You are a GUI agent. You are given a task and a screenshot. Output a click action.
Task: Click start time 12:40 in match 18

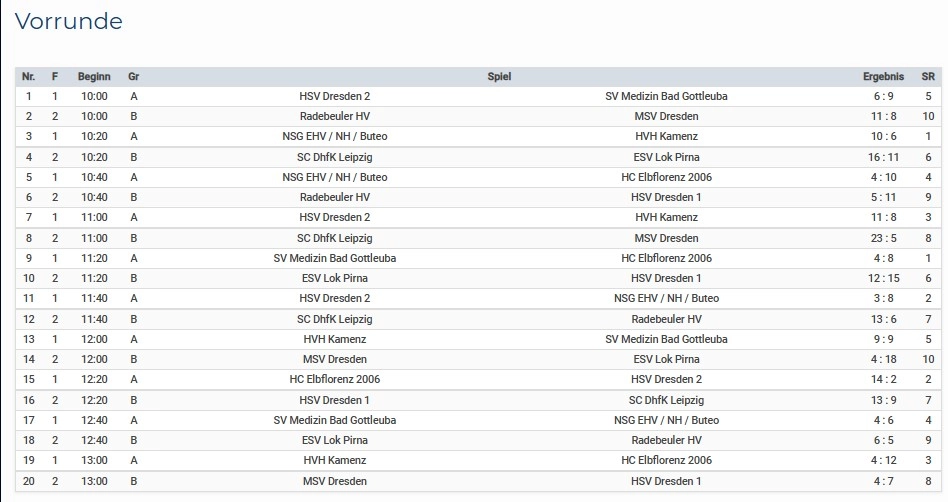tap(94, 440)
